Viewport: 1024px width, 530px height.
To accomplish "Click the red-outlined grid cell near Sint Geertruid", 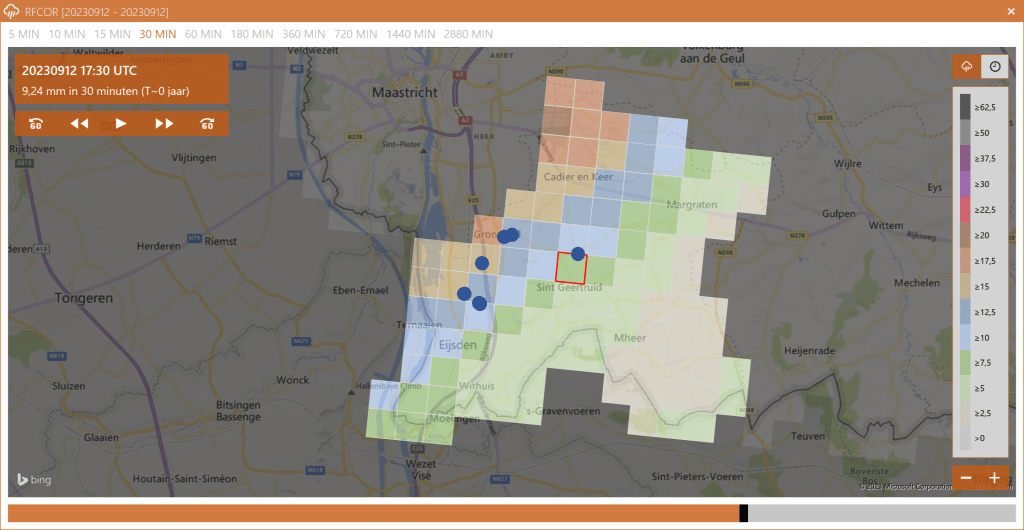I will click(x=570, y=267).
